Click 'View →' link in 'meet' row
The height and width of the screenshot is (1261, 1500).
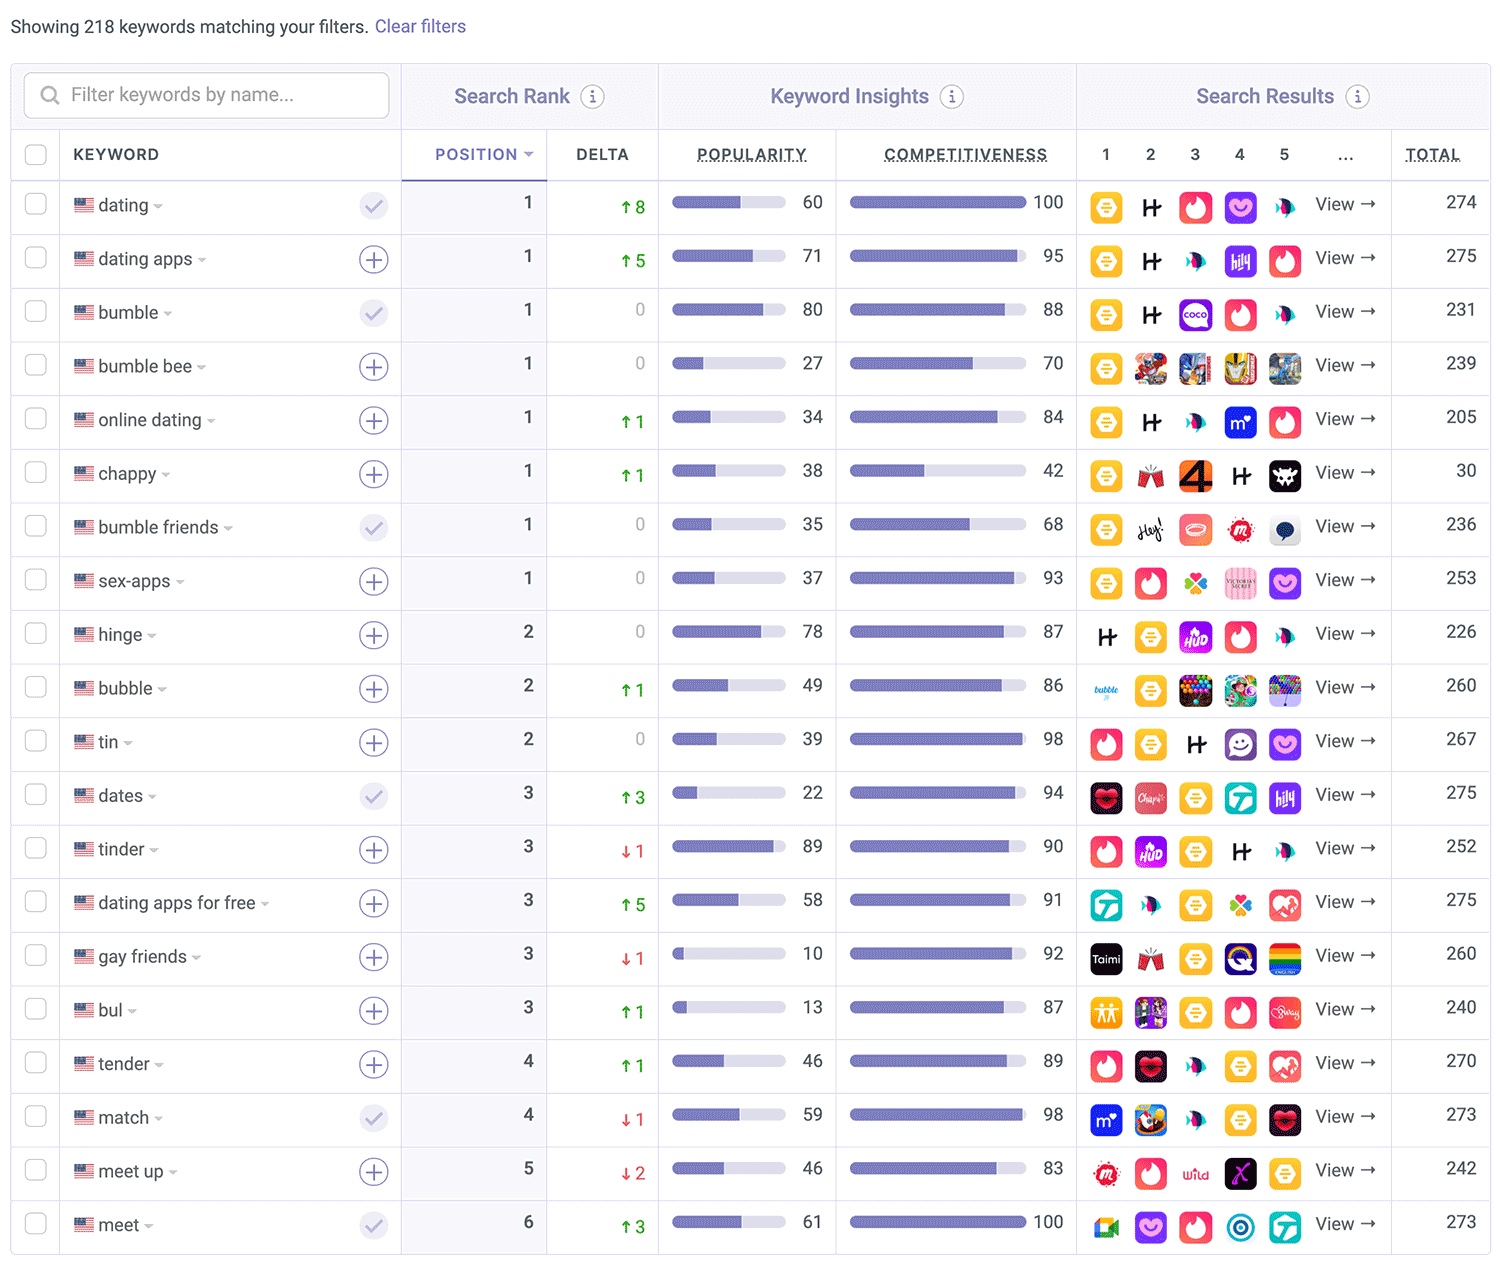[x=1345, y=1225]
